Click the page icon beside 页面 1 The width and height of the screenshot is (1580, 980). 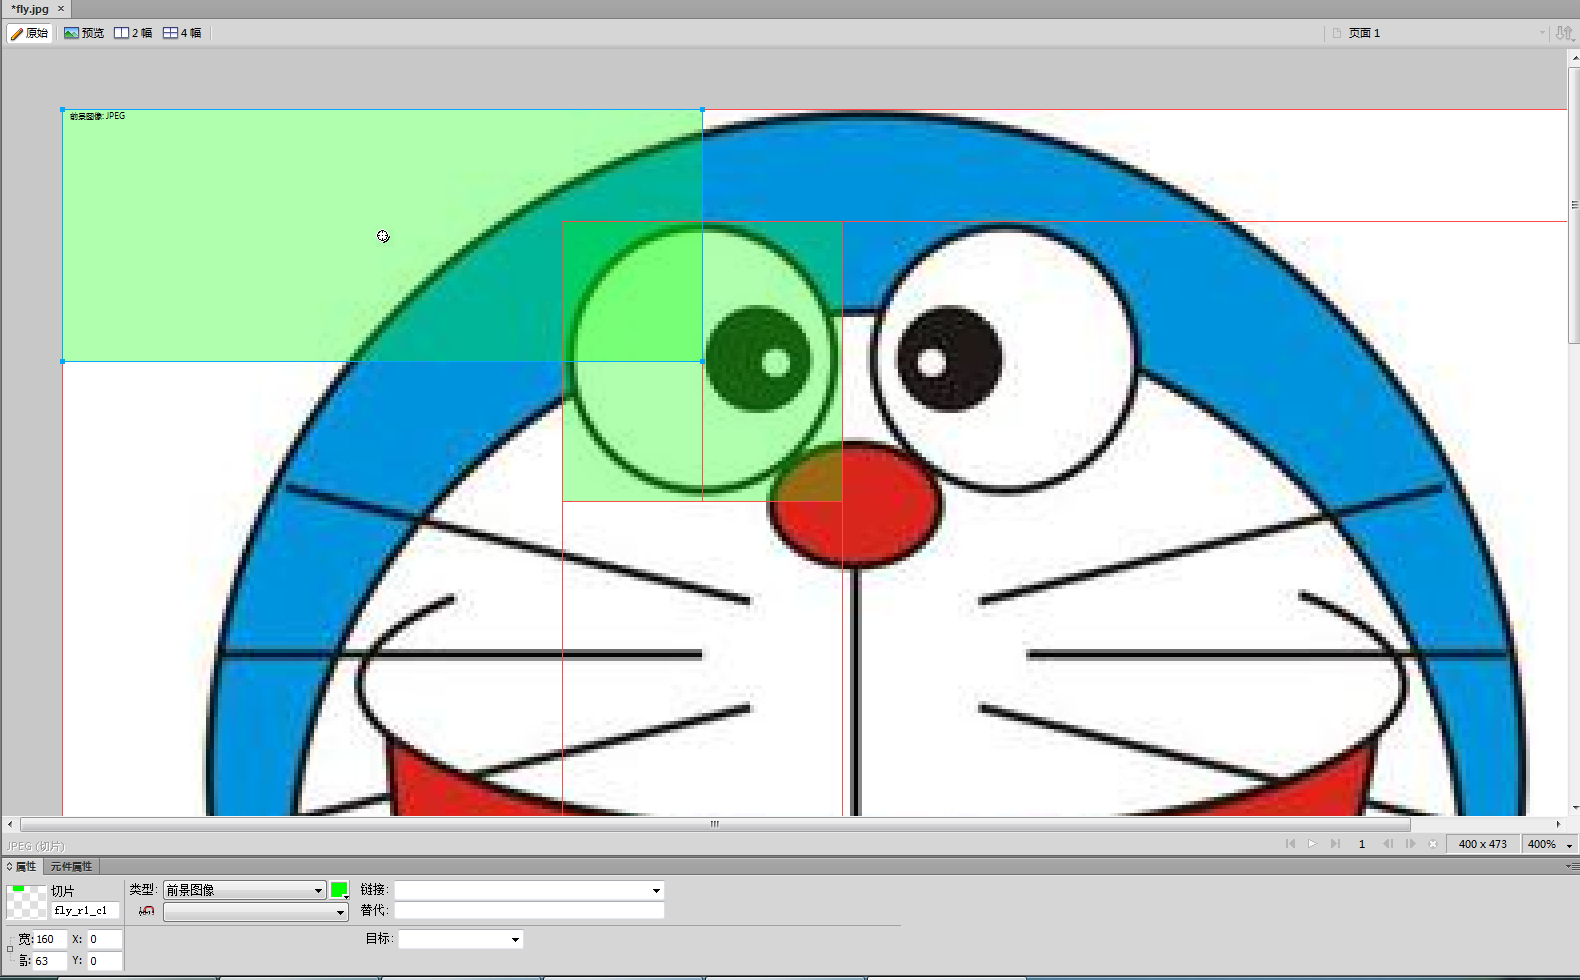tap(1337, 33)
